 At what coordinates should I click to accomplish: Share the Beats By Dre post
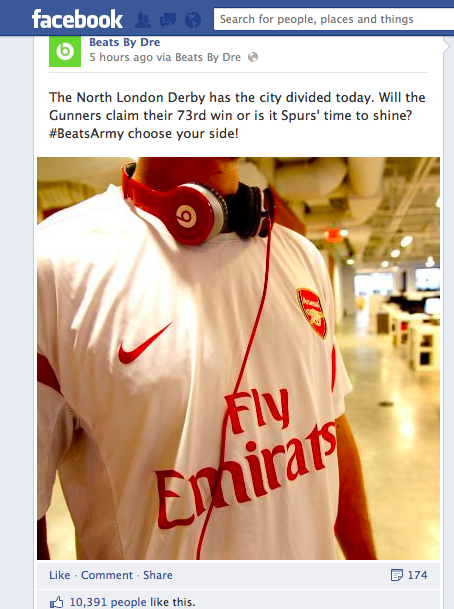point(158,575)
